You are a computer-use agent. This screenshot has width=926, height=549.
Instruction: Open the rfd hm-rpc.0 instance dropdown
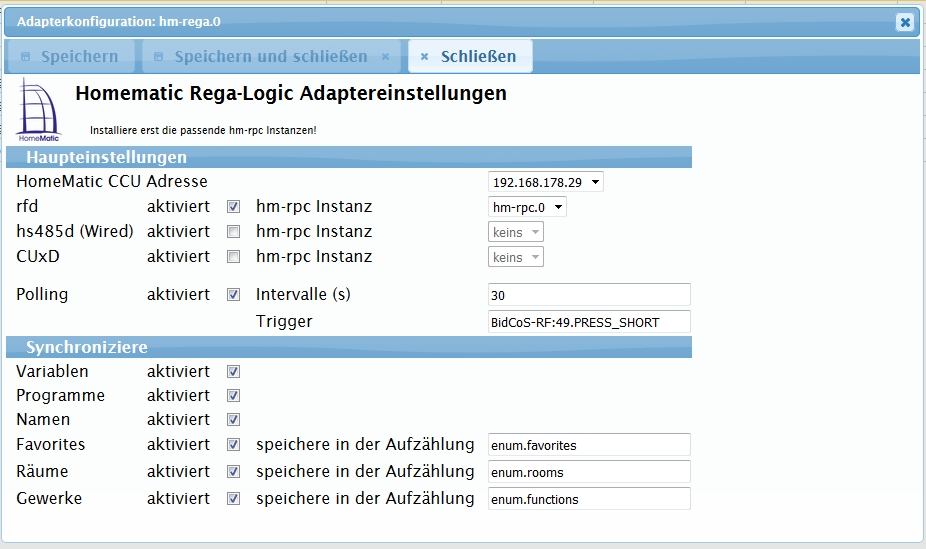coord(527,207)
